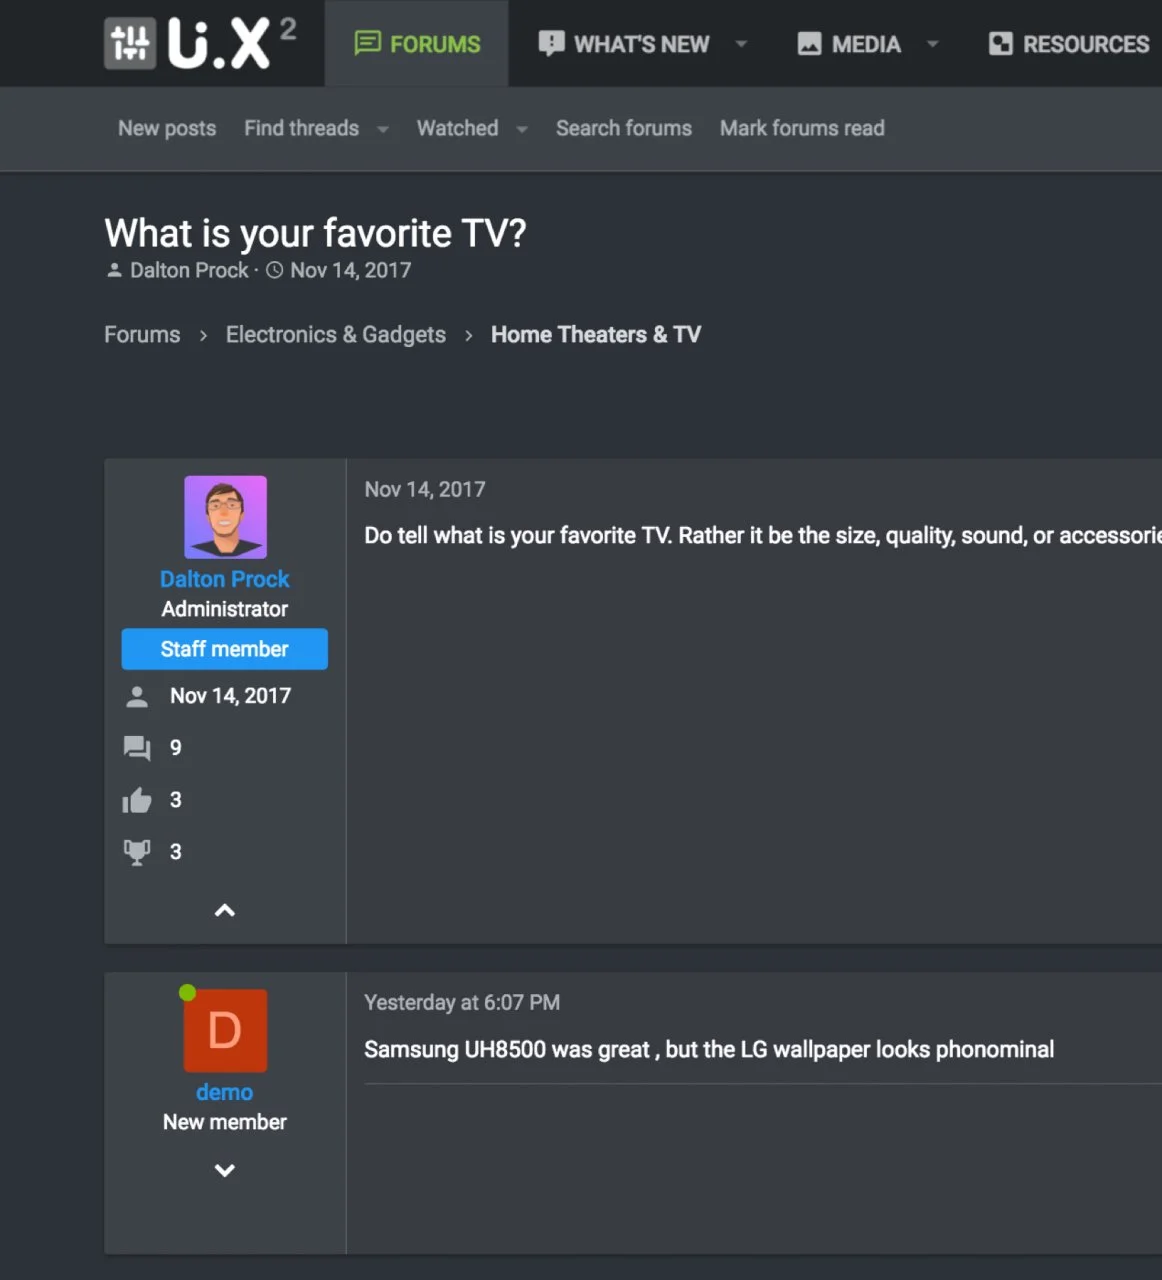Click the messages count icon in Dalton's profile
This screenshot has width=1162, height=1280.
136,748
